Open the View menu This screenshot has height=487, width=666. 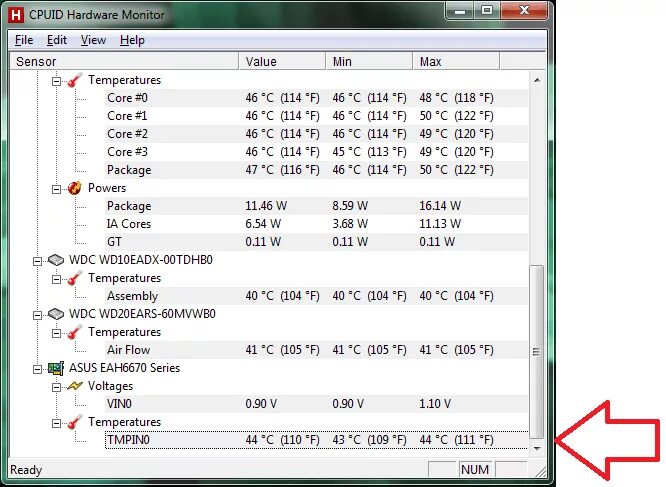pos(93,40)
